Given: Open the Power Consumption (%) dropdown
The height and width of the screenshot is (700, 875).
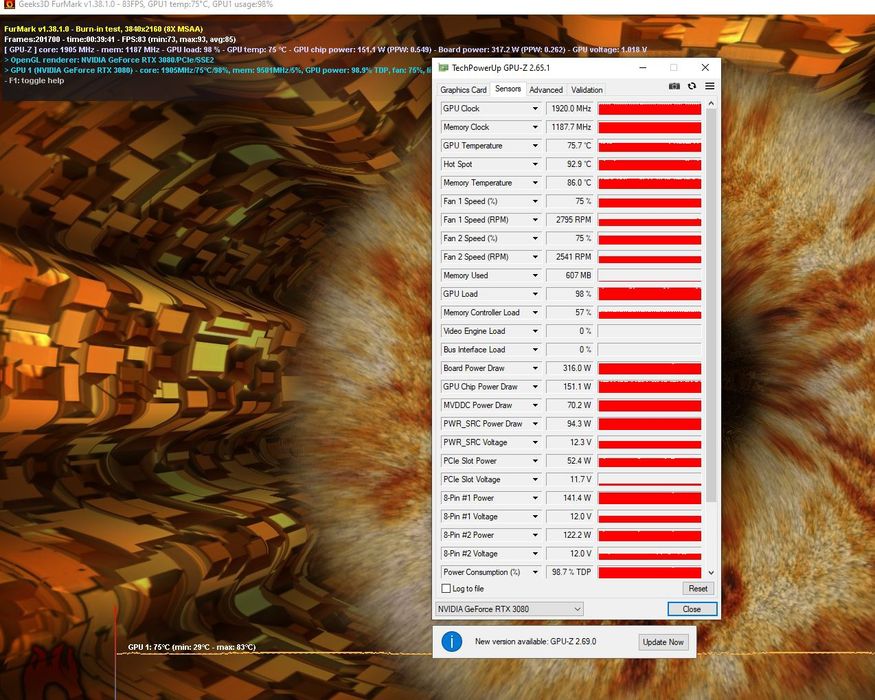Looking at the screenshot, I should [x=535, y=572].
